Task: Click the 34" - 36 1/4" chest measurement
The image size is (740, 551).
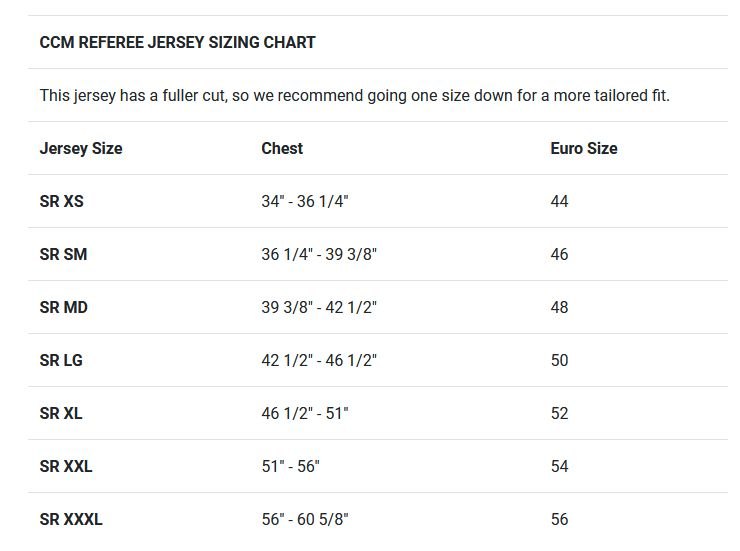Action: pyautogui.click(x=305, y=201)
